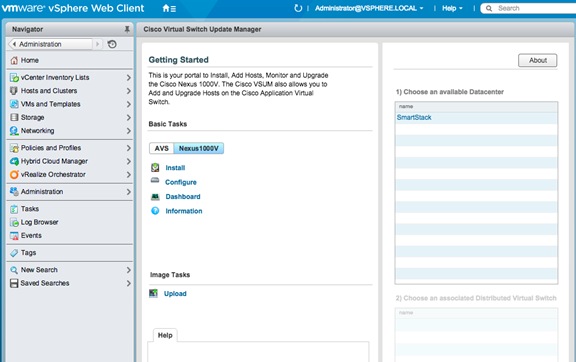
Task: Click Hosts and Clusters icon
Action: click(x=14, y=91)
